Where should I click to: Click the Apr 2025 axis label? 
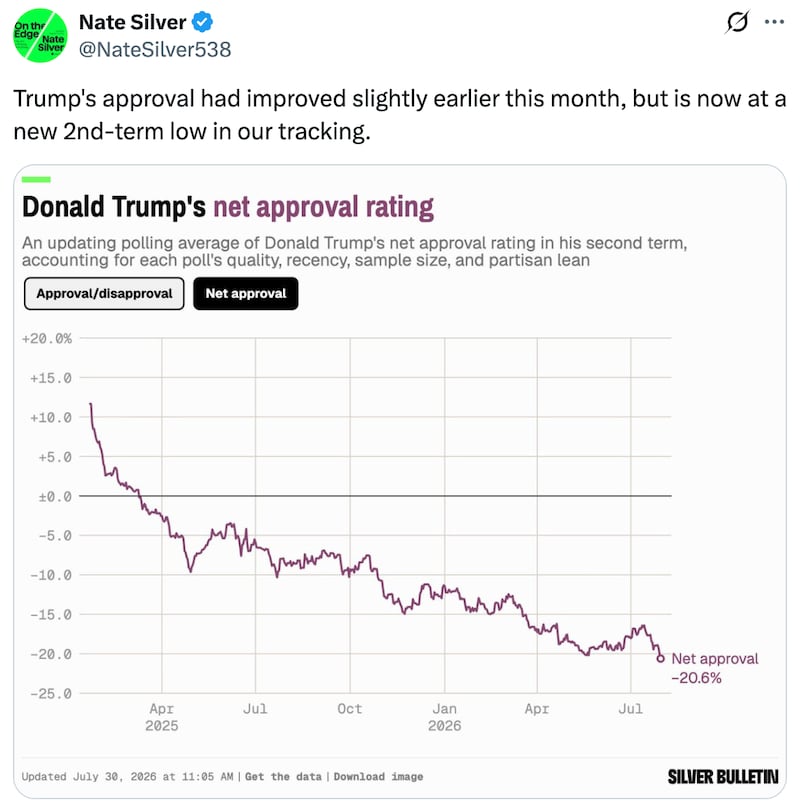click(162, 717)
